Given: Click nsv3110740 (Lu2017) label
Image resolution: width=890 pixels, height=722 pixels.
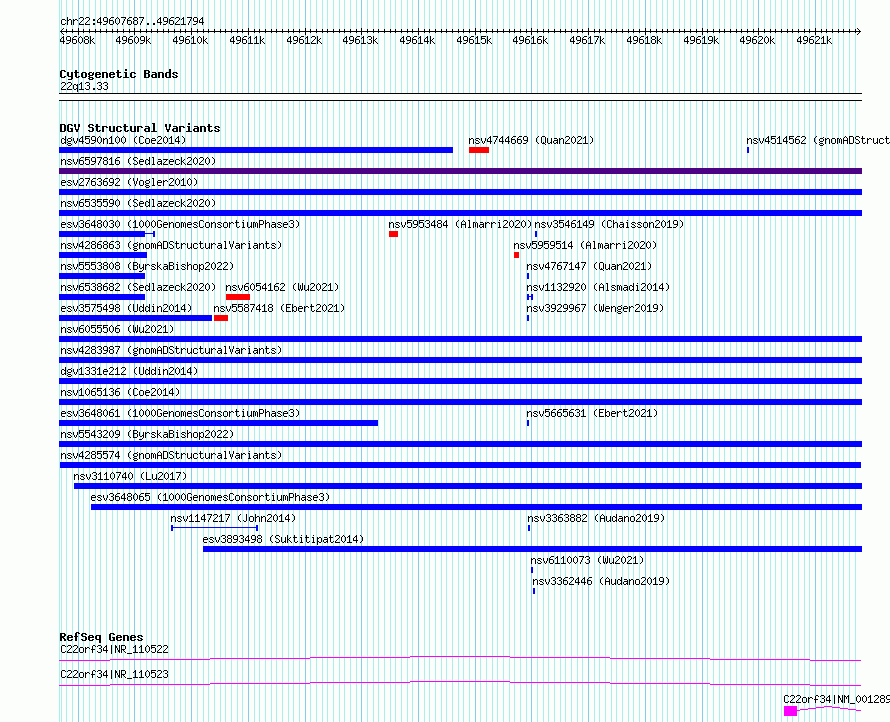Looking at the screenshot, I should pos(130,476).
